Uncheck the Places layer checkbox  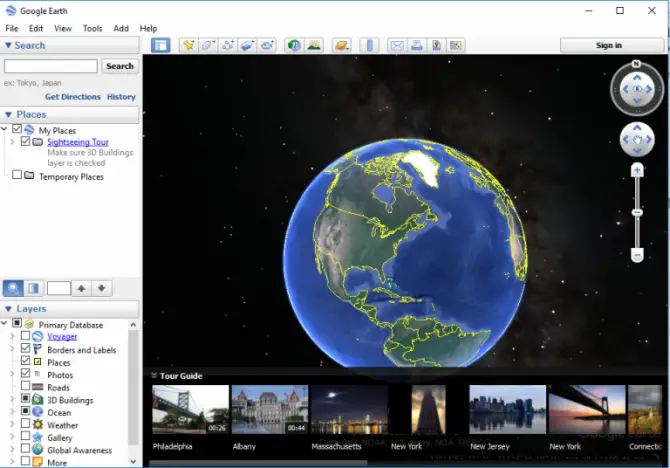(26, 361)
